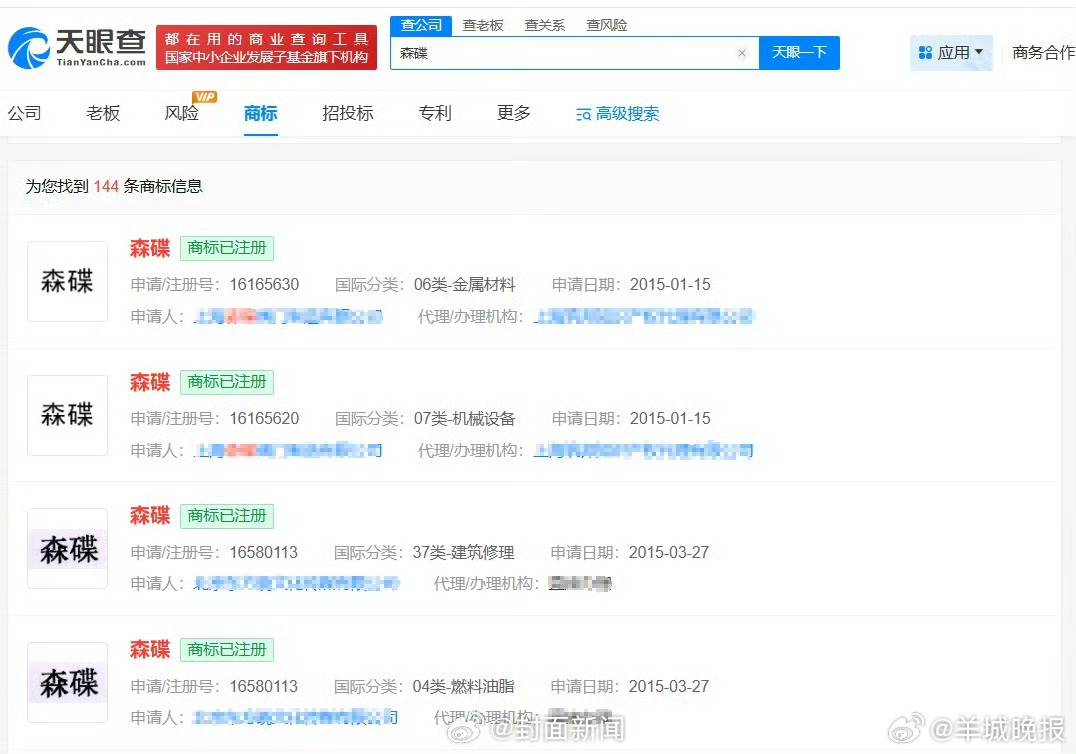Open 森碟 title link of 04类-燃料油脂 entry

pos(150,649)
